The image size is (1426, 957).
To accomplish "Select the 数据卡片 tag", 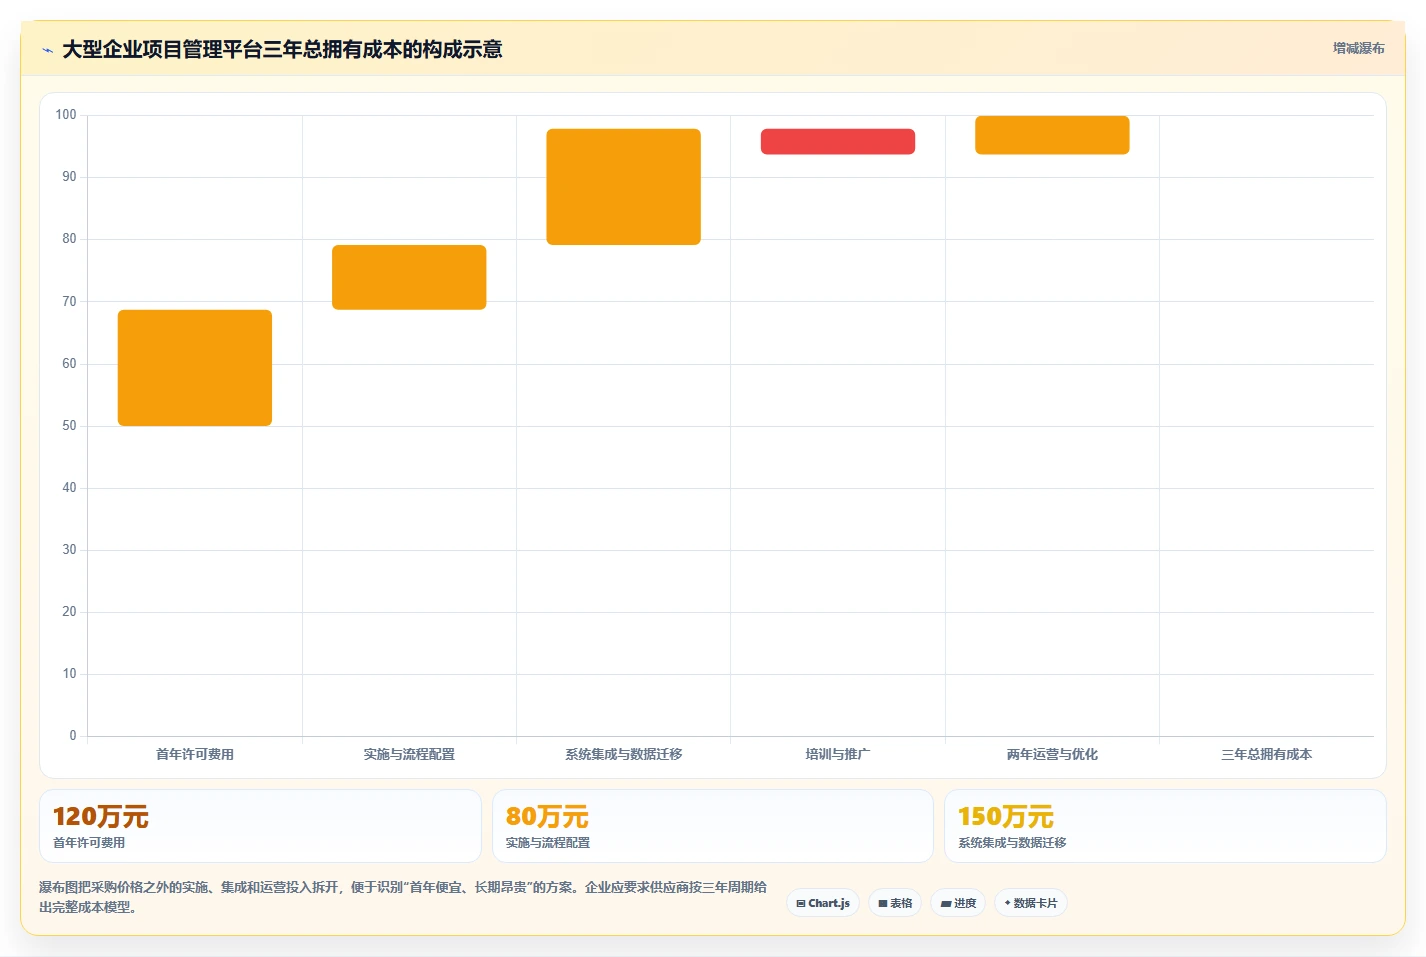I will tap(1031, 903).
